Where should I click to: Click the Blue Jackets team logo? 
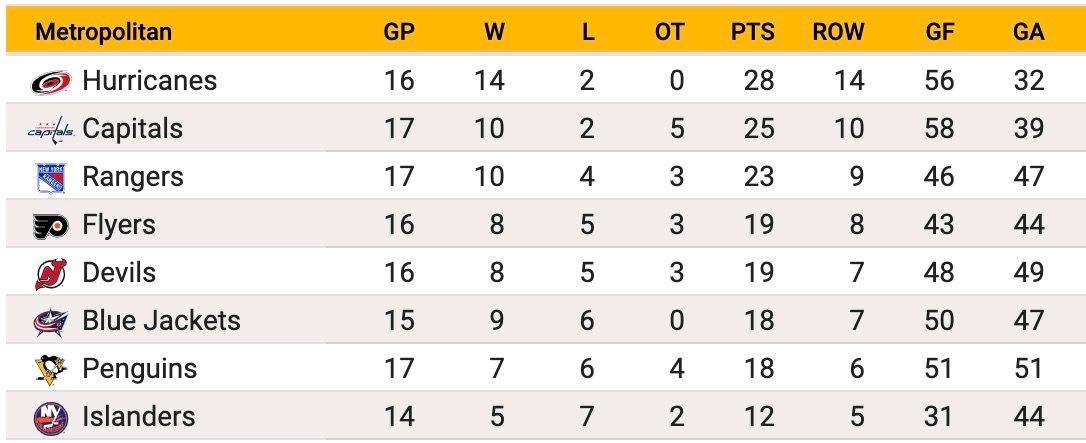51,322
